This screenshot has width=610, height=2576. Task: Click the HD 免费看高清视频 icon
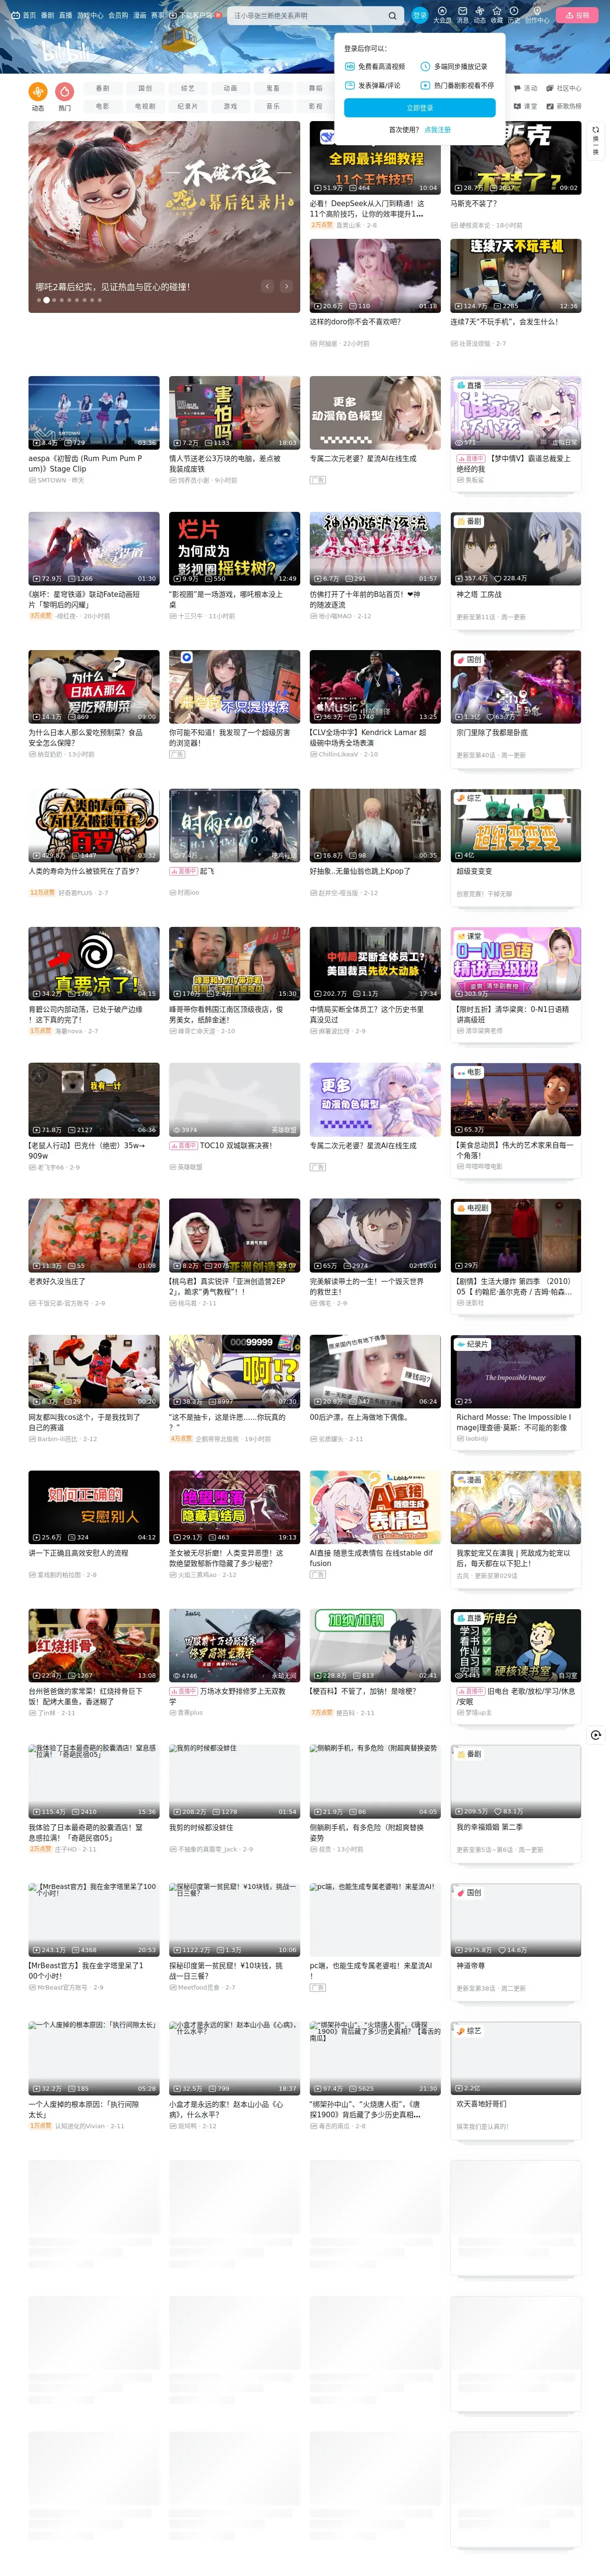(350, 67)
